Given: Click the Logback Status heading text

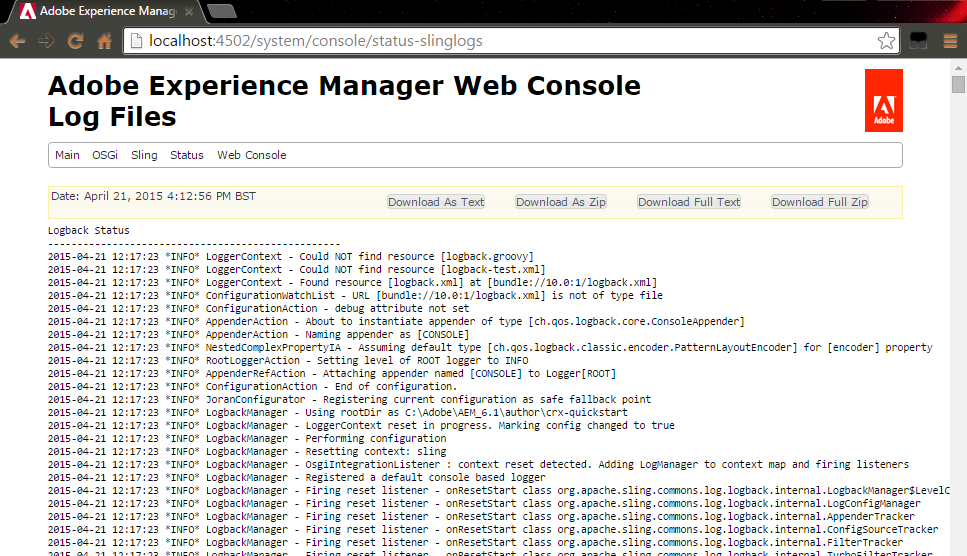Looking at the screenshot, I should [x=89, y=231].
